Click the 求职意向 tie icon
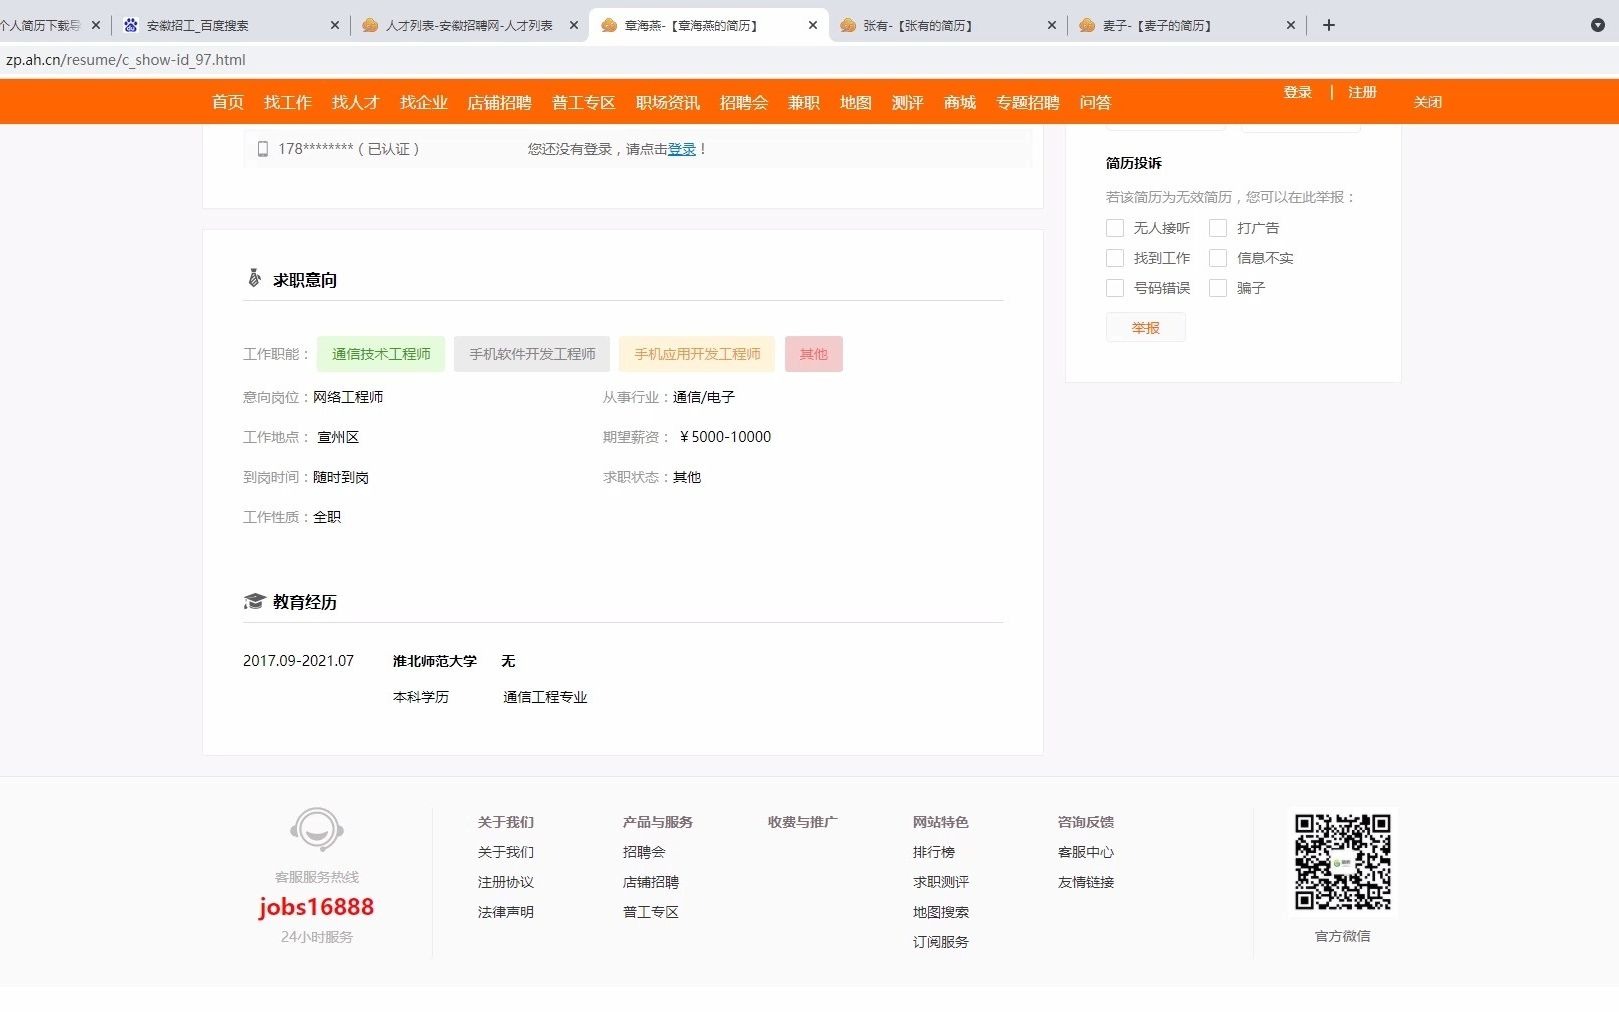Screen dimensions: 1619x1012 (x=254, y=278)
